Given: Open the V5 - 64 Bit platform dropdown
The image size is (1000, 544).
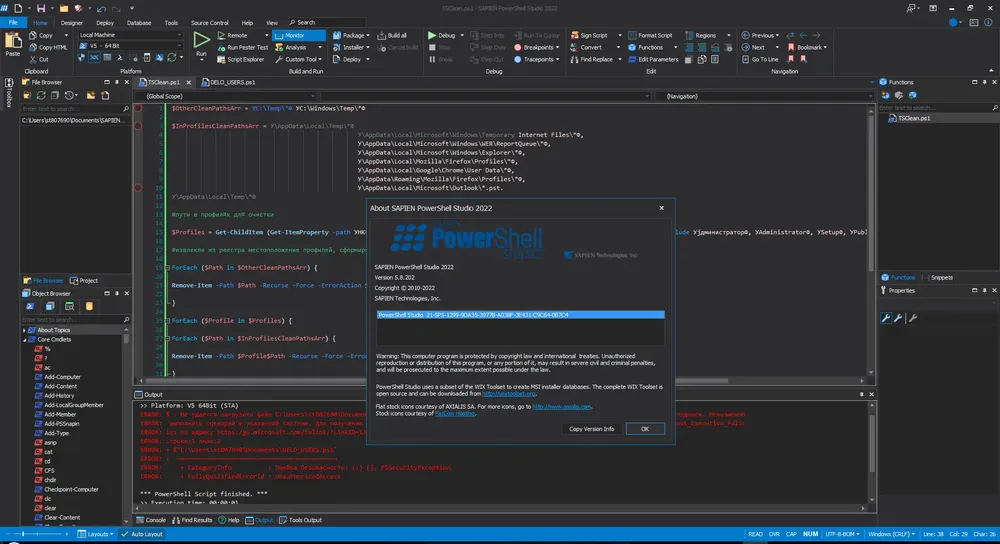Looking at the screenshot, I should (x=130, y=46).
